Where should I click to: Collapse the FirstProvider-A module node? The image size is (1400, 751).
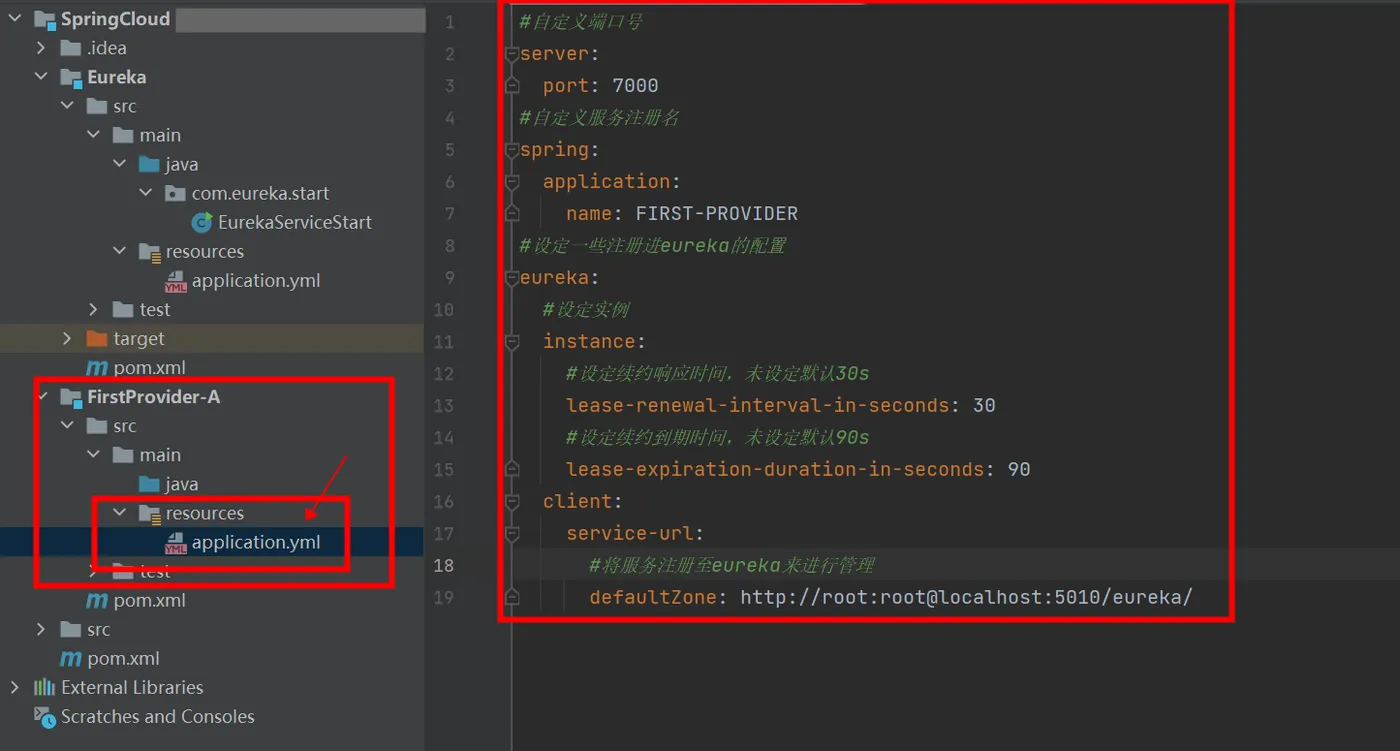tap(41, 397)
